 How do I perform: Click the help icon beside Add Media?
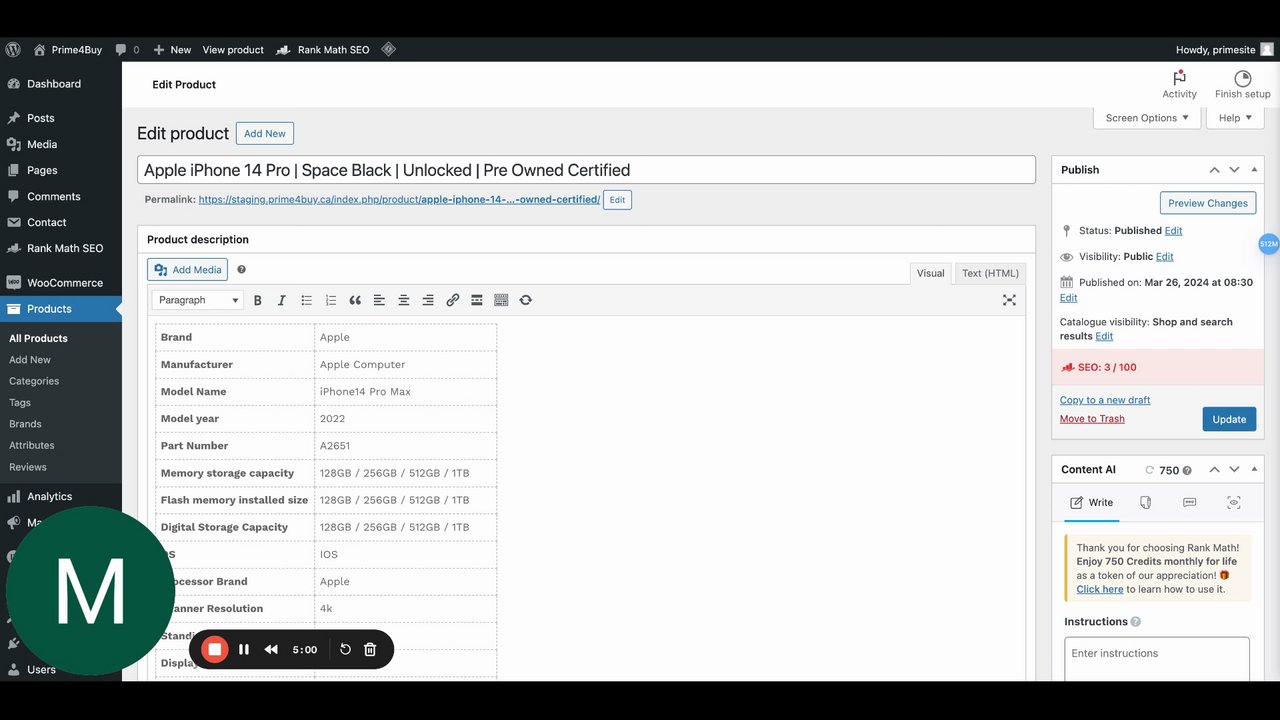(241, 270)
